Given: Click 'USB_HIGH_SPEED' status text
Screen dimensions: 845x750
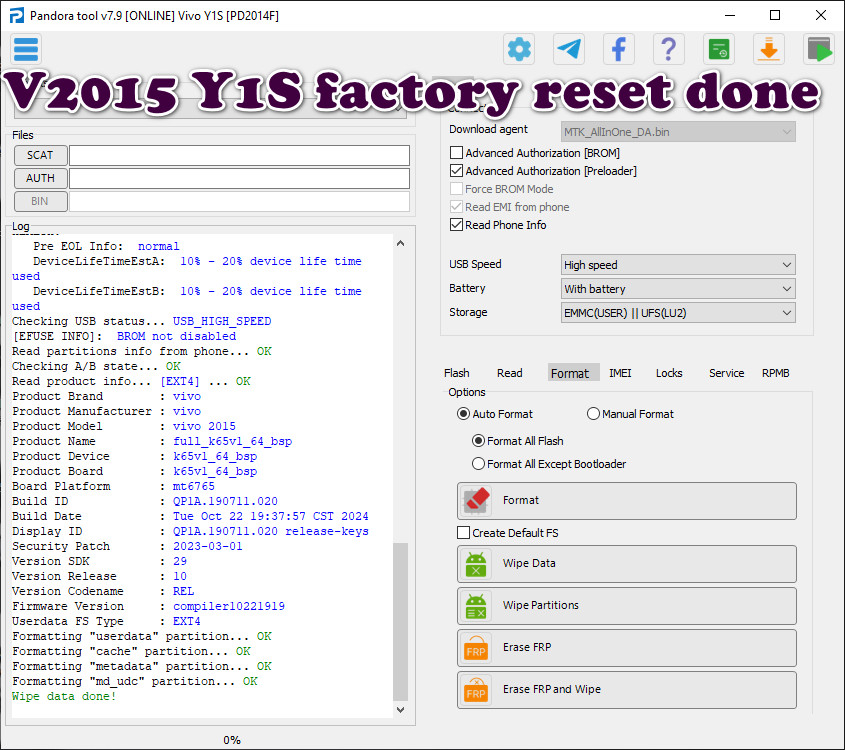Looking at the screenshot, I should tap(222, 321).
